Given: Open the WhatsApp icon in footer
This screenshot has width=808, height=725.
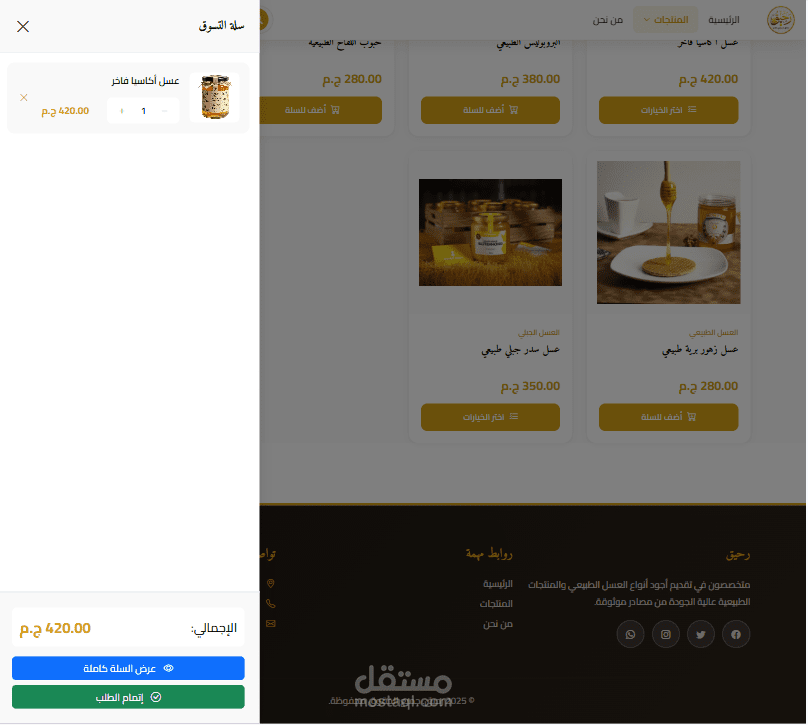Looking at the screenshot, I should [x=630, y=634].
